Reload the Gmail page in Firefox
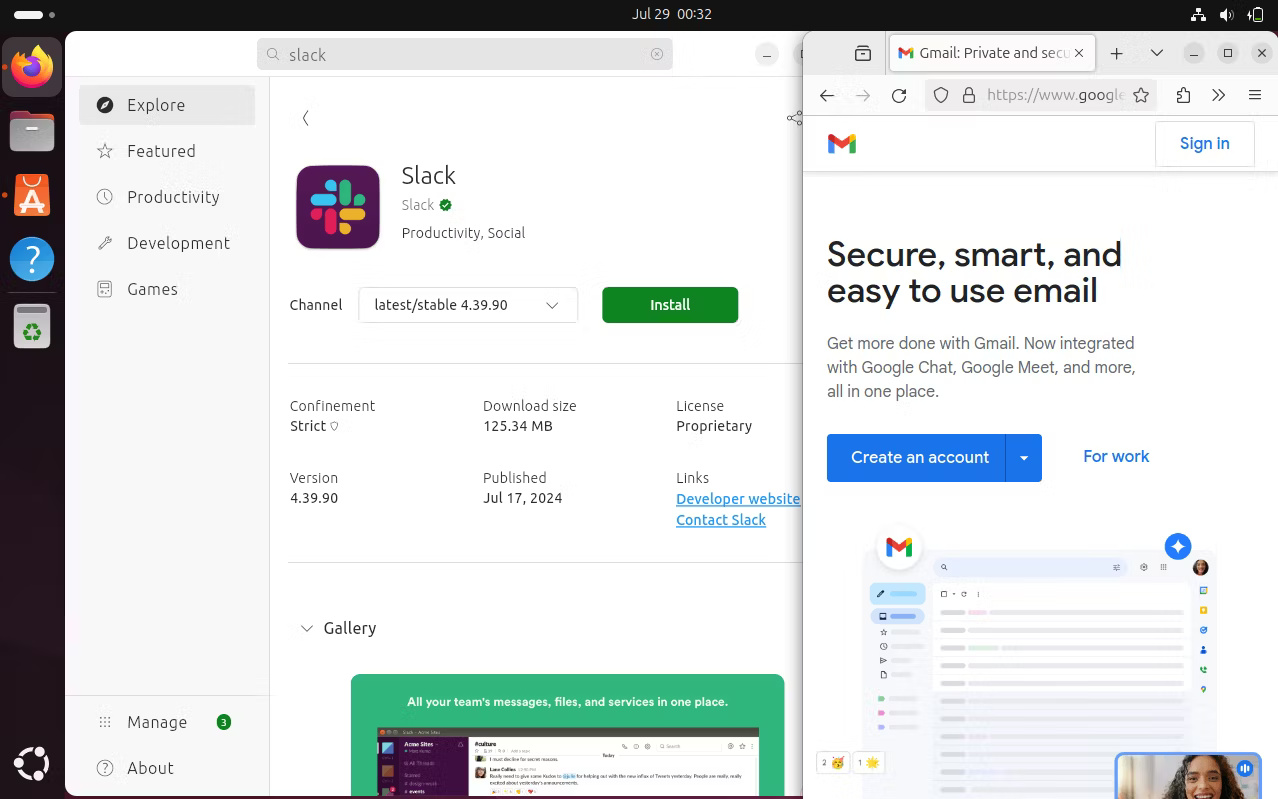Screen dimensions: 1278x799 click(x=898, y=95)
